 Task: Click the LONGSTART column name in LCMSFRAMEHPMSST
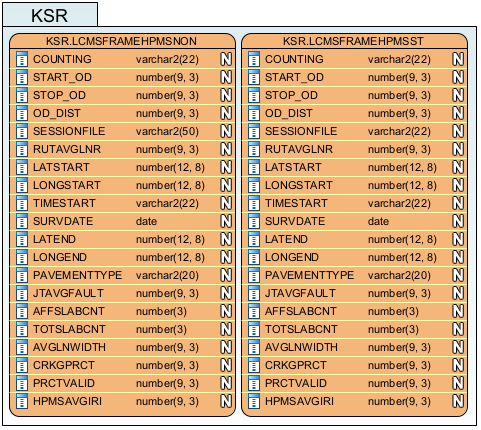point(299,185)
